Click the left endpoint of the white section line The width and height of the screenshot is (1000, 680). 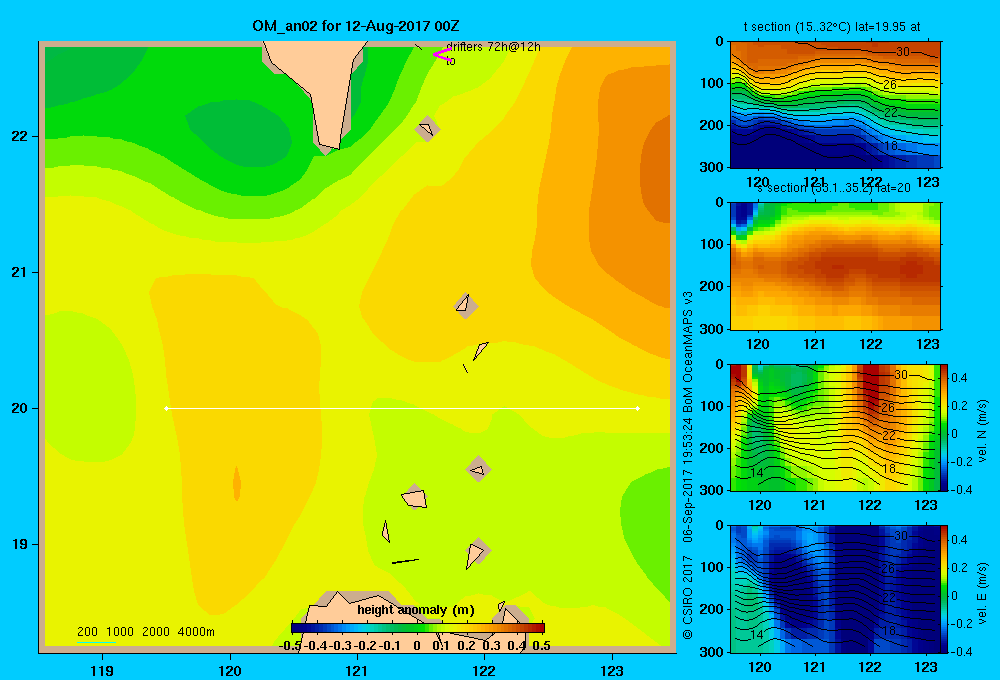click(166, 408)
